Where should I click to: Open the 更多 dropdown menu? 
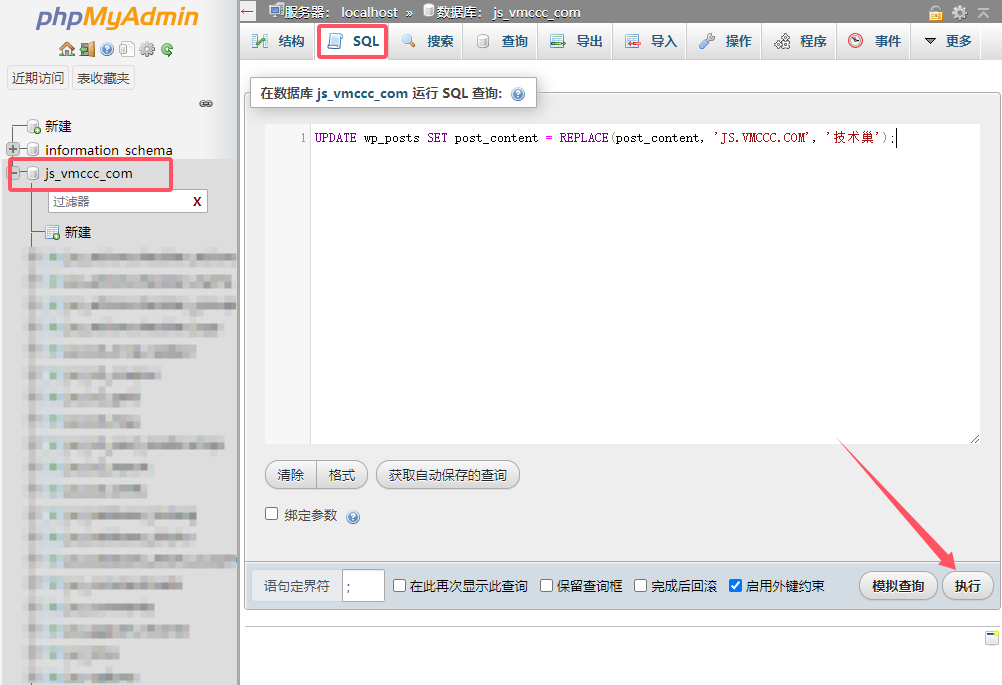click(x=947, y=41)
